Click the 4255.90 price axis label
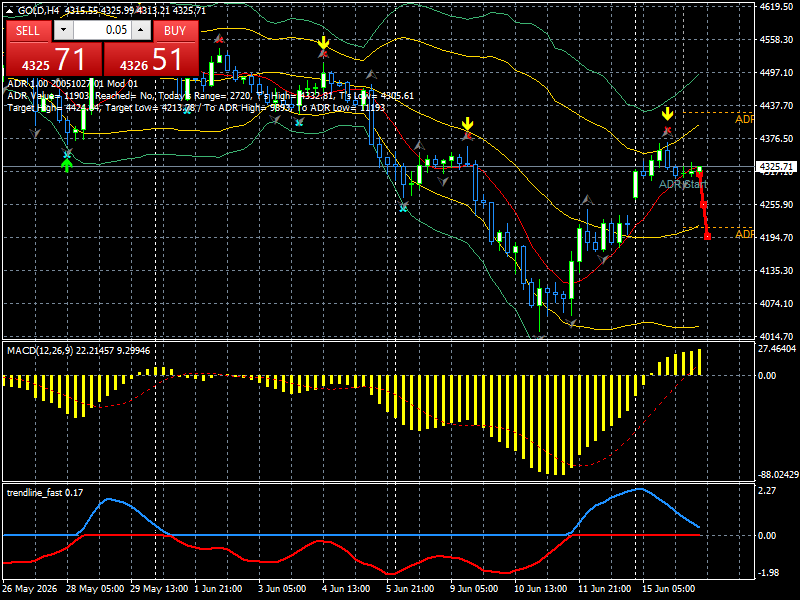Screen dimensions: 800x600 click(776, 205)
